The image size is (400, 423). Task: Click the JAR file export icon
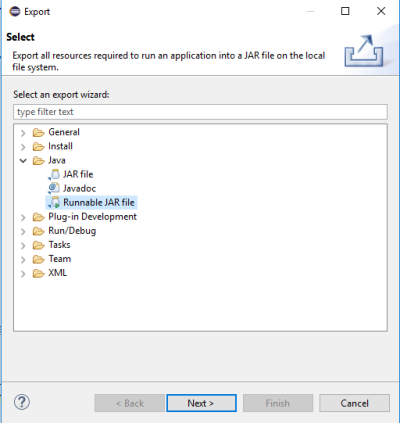[x=54, y=174]
